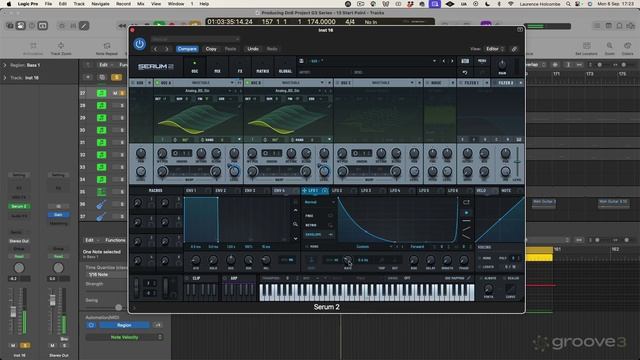Expand the Track: Inst 16 inspector
This screenshot has width=640, height=360.
(x=5, y=78)
